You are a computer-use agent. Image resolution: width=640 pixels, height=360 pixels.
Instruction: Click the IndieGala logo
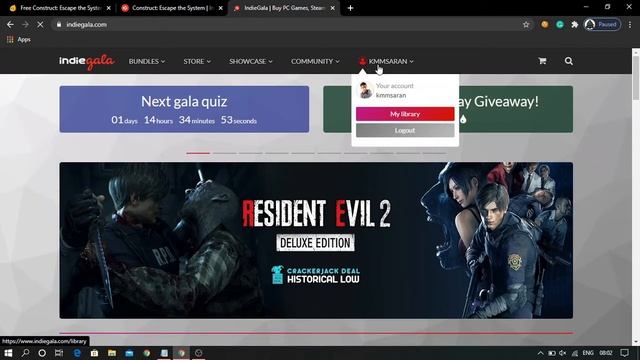tap(87, 61)
